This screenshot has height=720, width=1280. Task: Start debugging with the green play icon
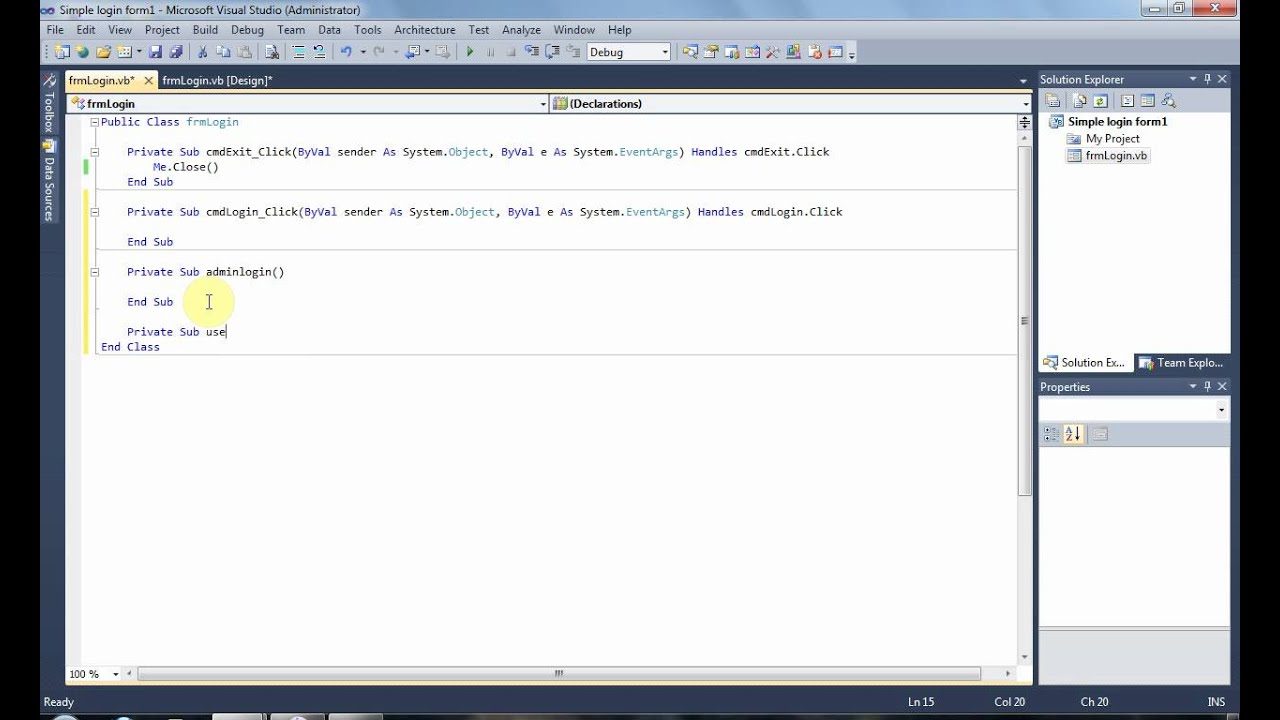click(470, 52)
